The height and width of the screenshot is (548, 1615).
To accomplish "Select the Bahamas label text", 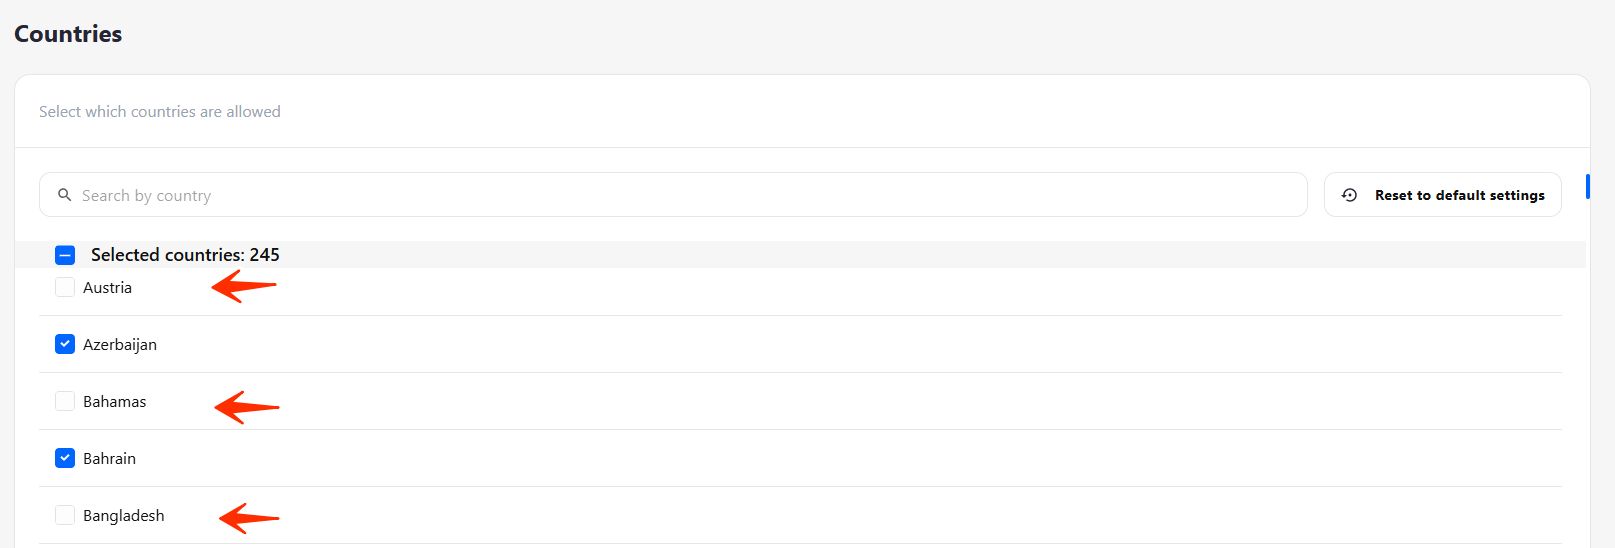I will (x=114, y=402).
